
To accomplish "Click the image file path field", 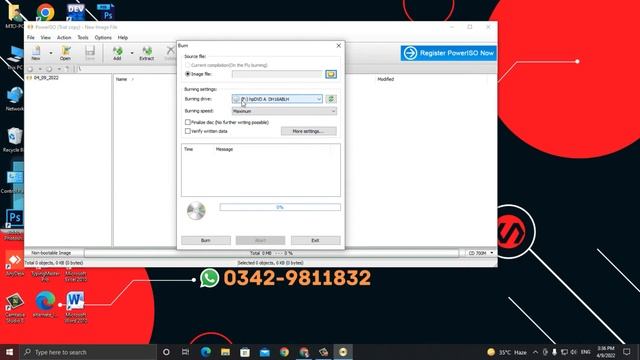I will pyautogui.click(x=277, y=74).
